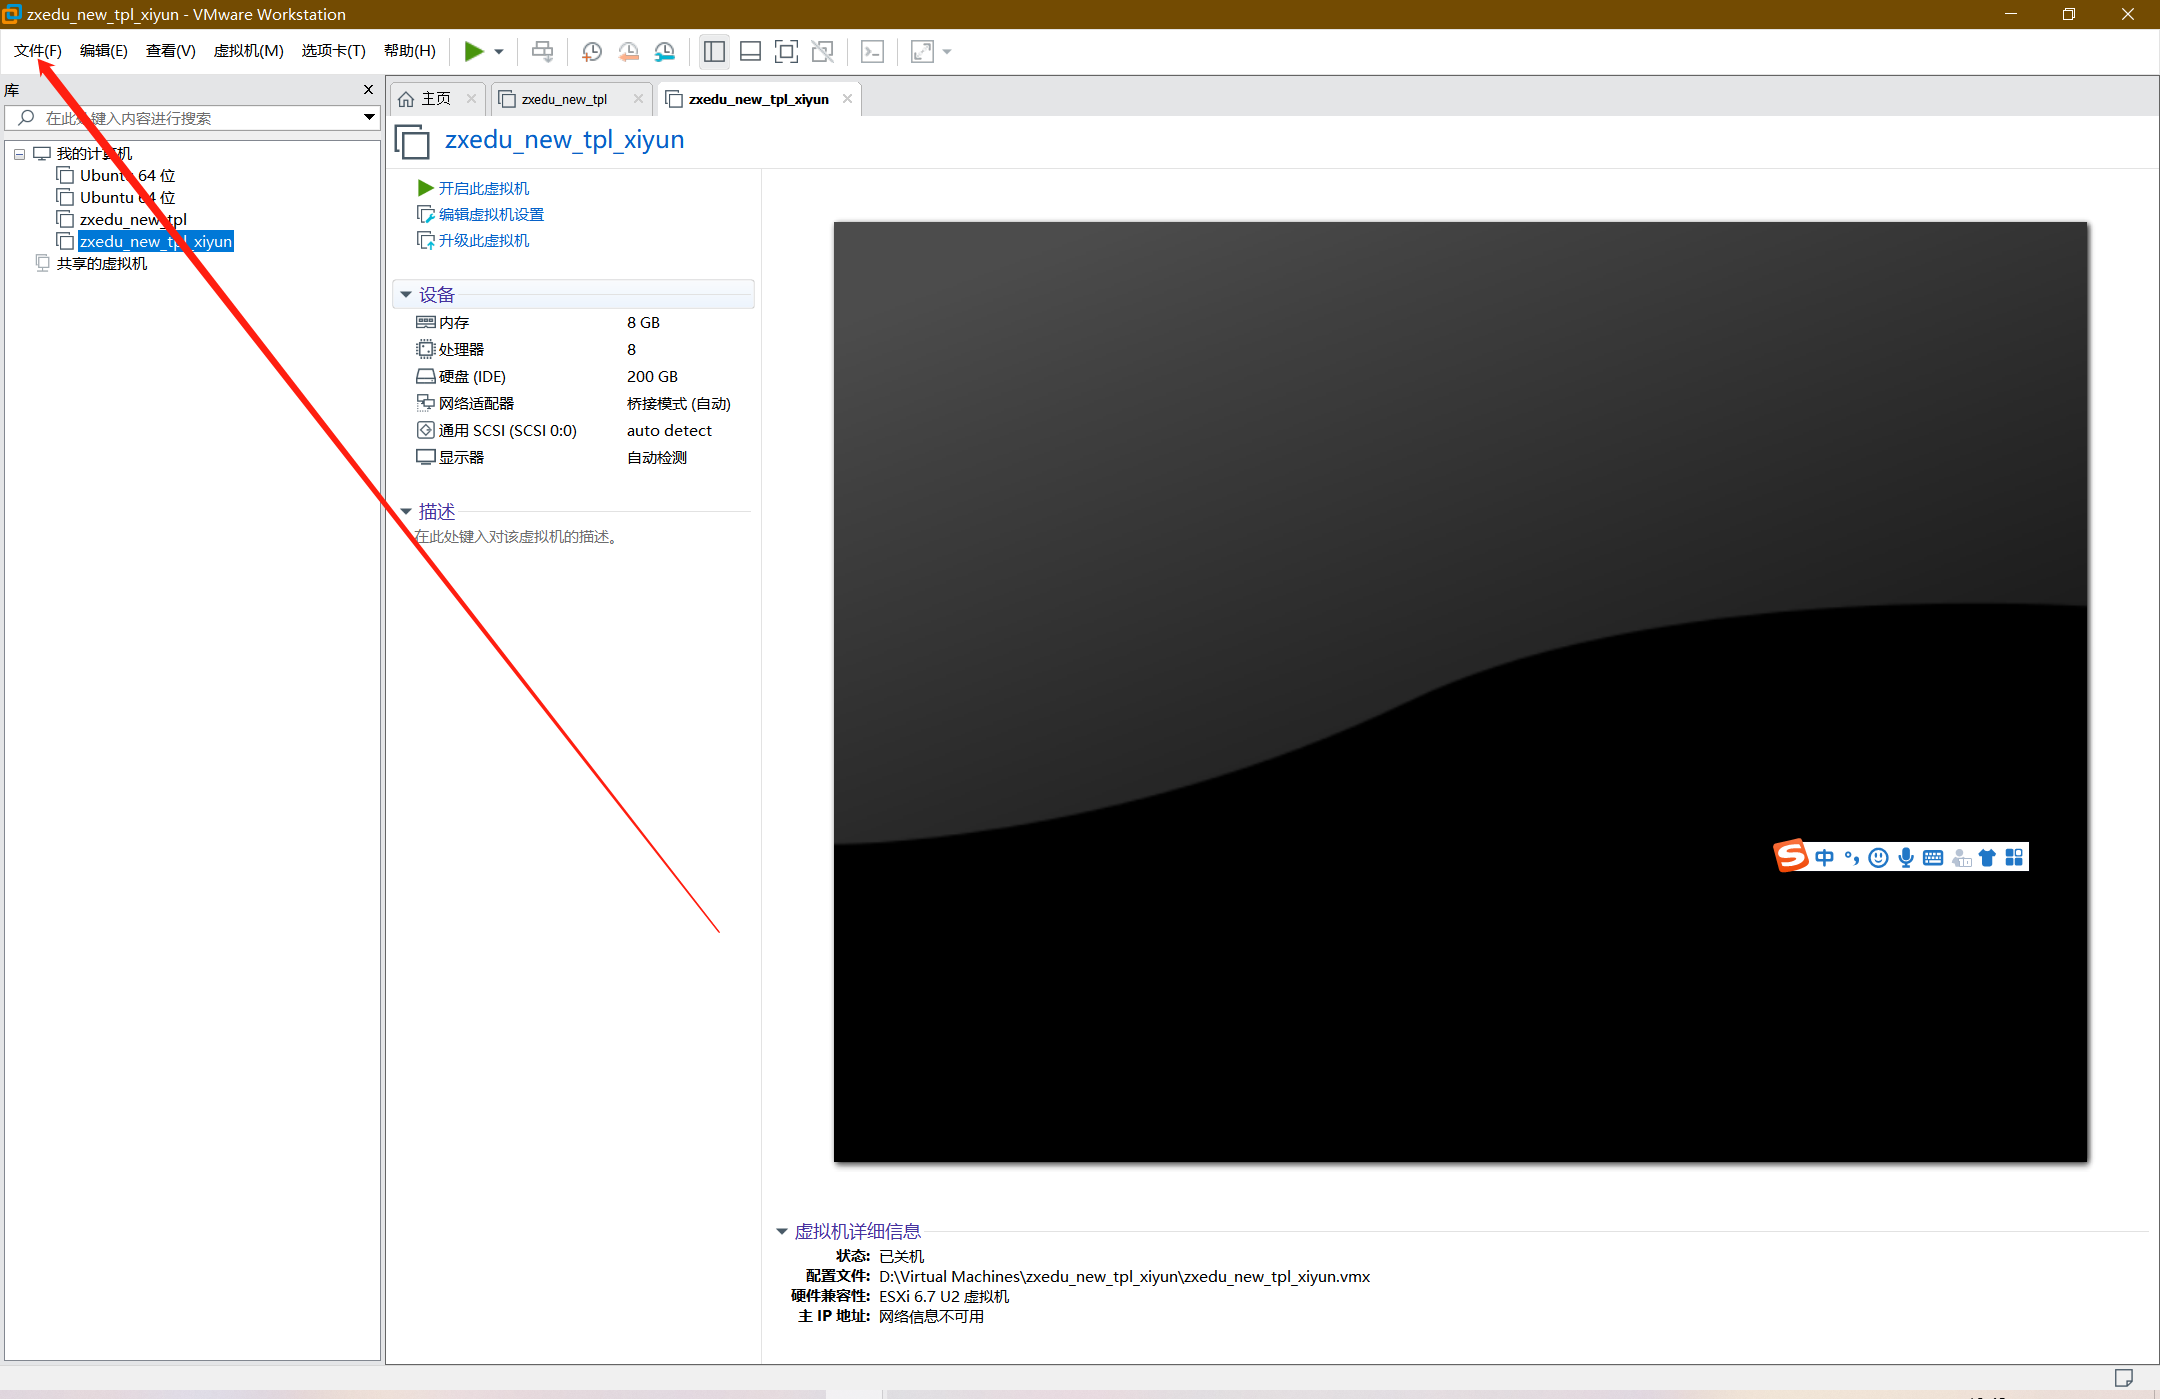Open the snapshot manager wrench icon
The height and width of the screenshot is (1399, 2160).
665,52
